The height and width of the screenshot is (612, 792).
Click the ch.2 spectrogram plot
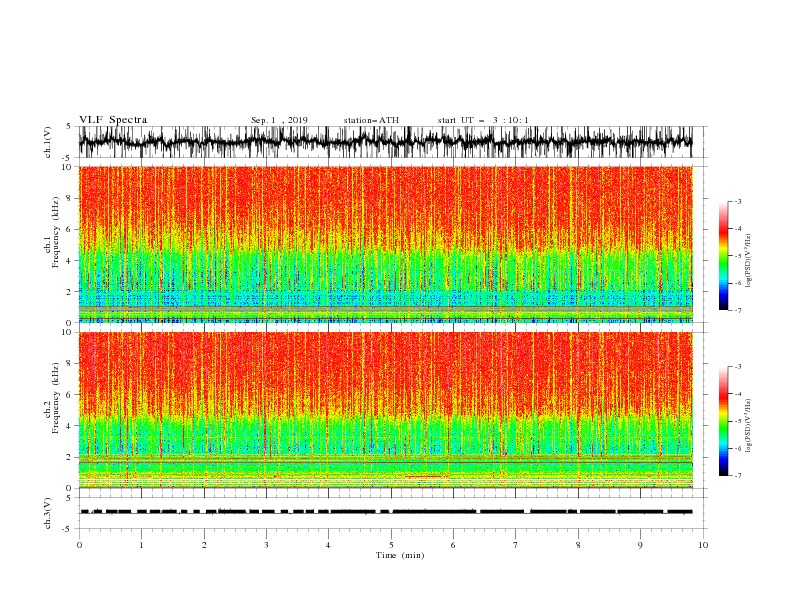pyautogui.click(x=385, y=410)
